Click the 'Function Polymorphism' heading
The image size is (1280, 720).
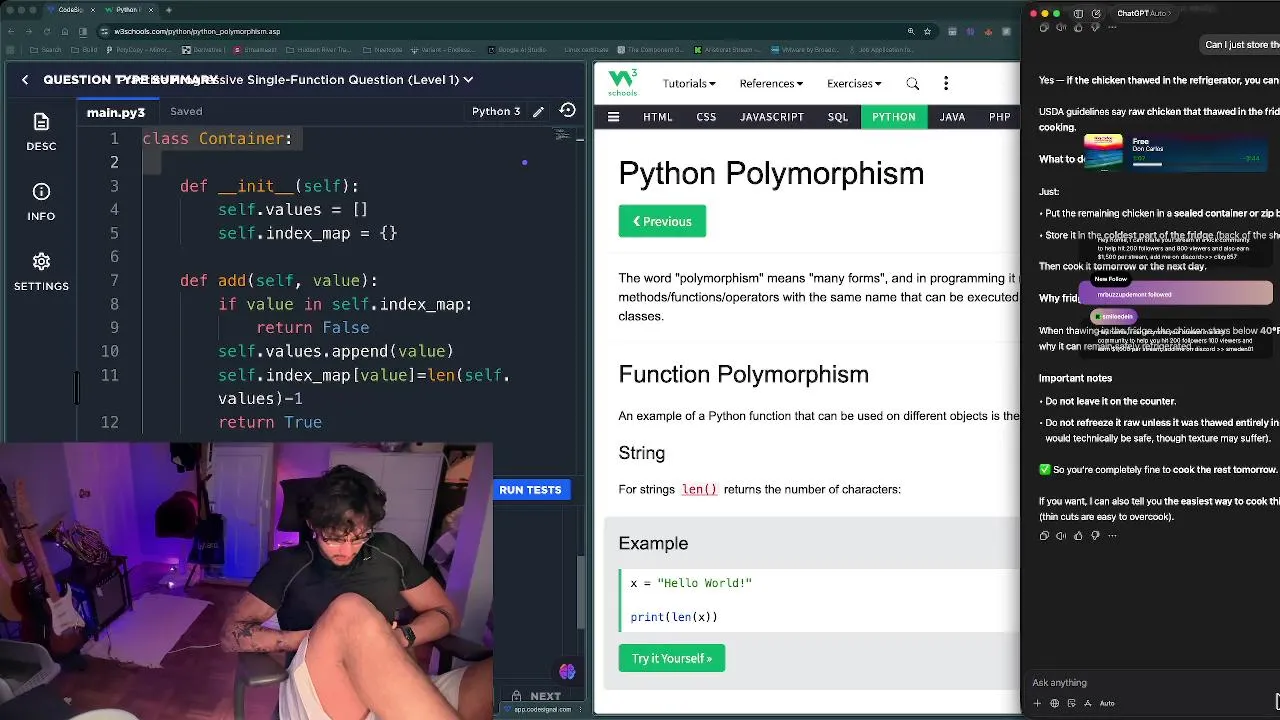click(743, 374)
